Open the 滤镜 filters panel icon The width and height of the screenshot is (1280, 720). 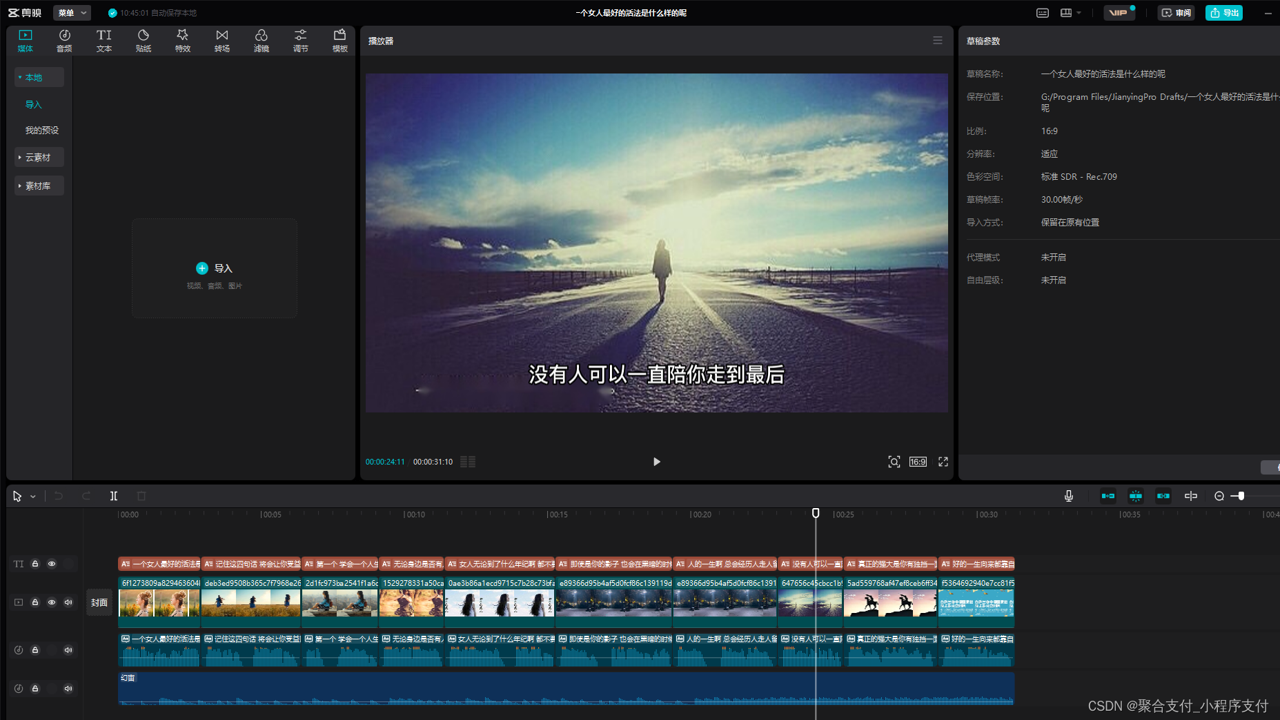pos(261,40)
